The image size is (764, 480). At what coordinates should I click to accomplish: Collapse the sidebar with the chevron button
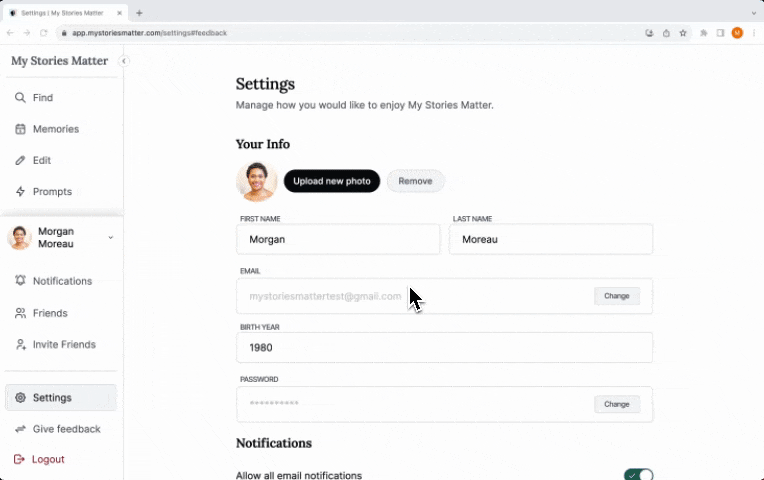tap(124, 61)
